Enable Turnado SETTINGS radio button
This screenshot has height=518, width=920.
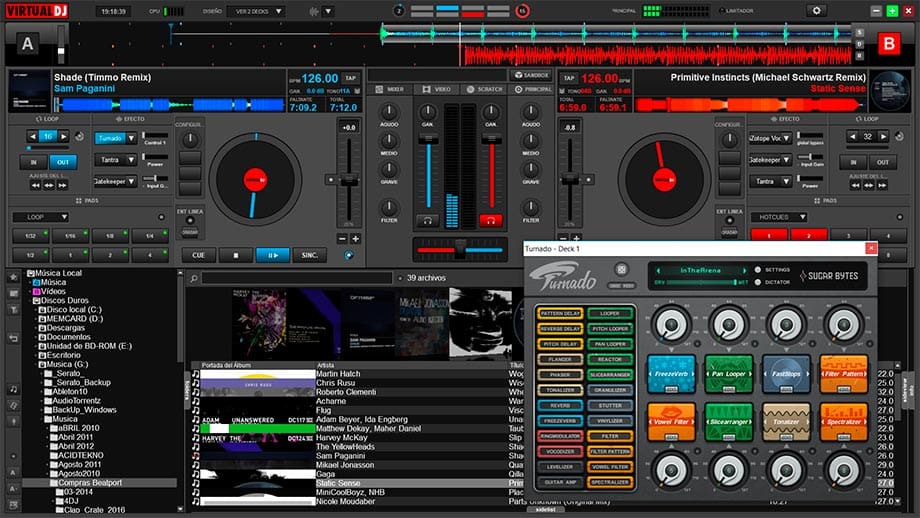point(757,270)
